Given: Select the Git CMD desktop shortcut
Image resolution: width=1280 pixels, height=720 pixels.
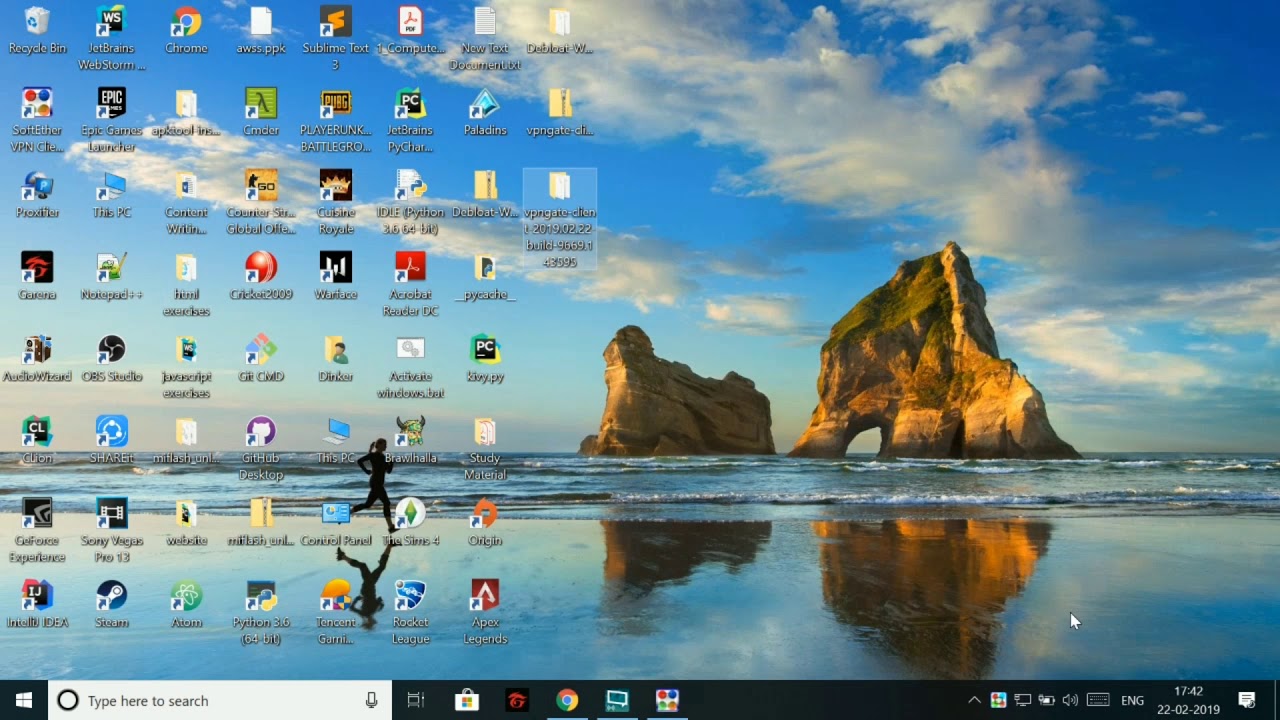Looking at the screenshot, I should tap(261, 358).
